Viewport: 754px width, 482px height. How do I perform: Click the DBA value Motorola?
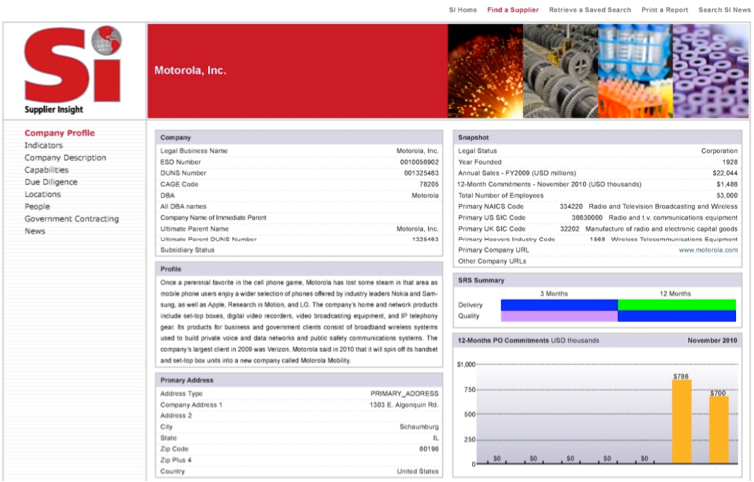tap(425, 196)
